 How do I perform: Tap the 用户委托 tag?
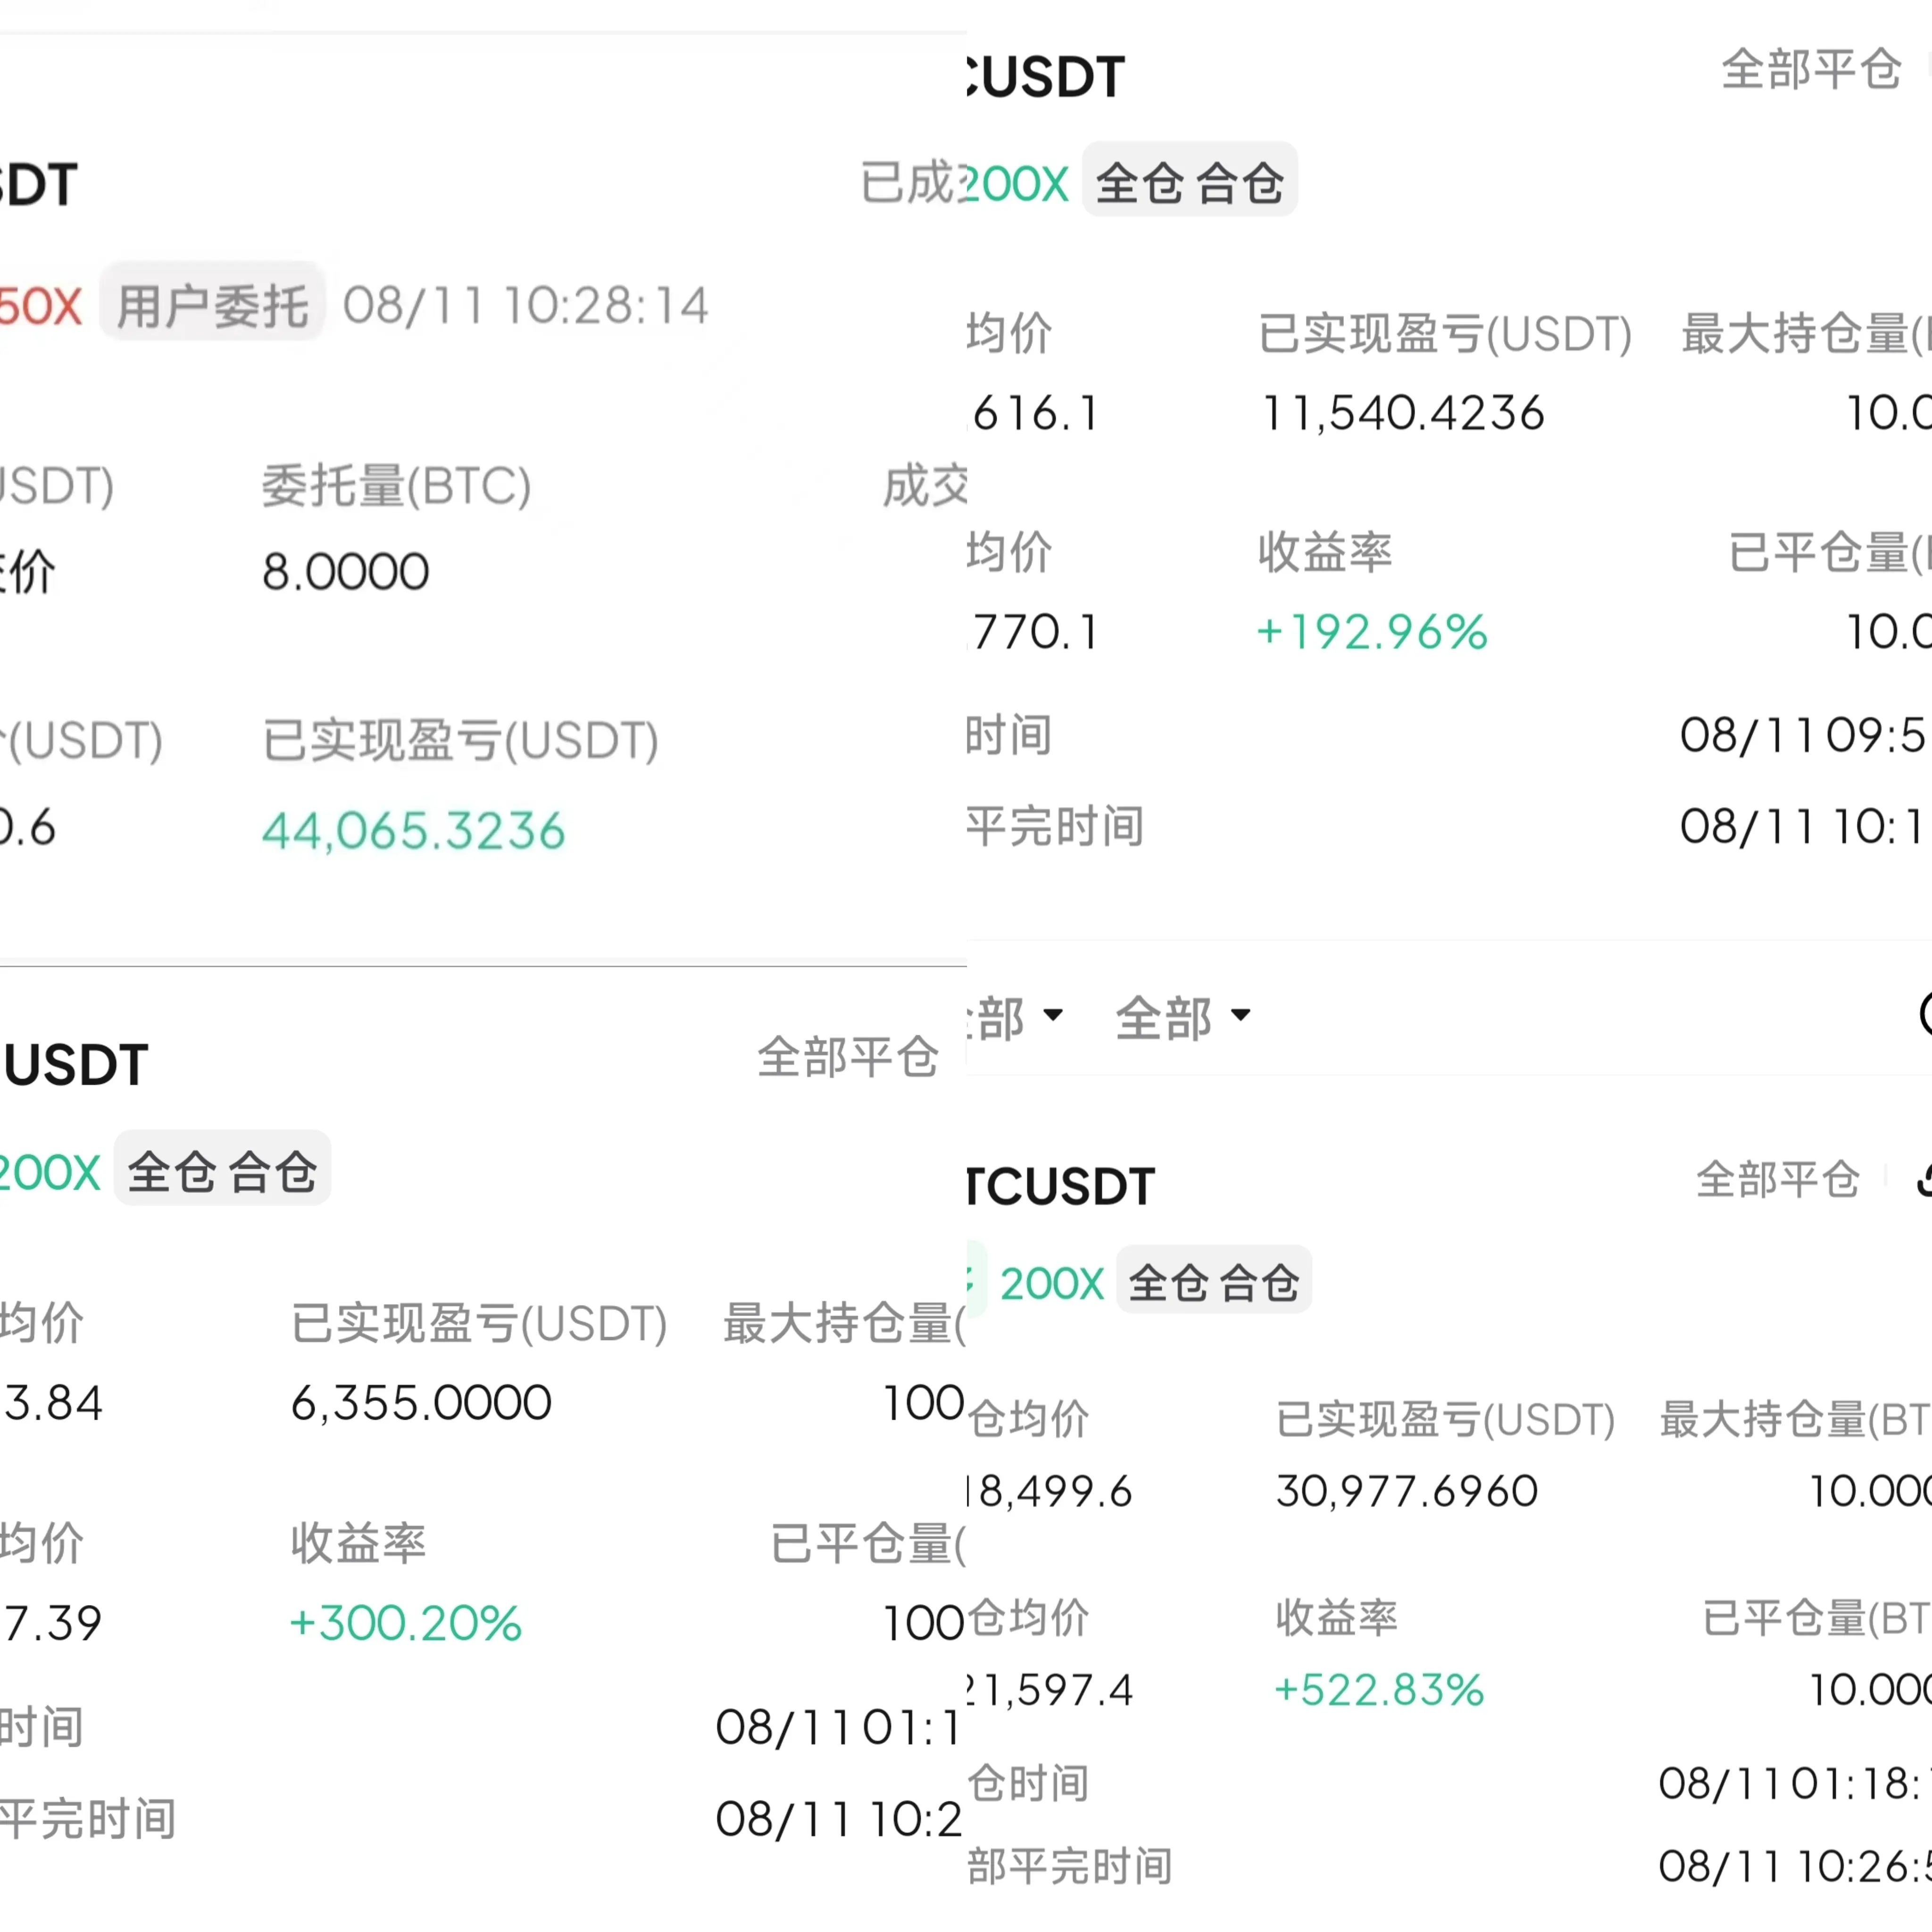tap(212, 305)
